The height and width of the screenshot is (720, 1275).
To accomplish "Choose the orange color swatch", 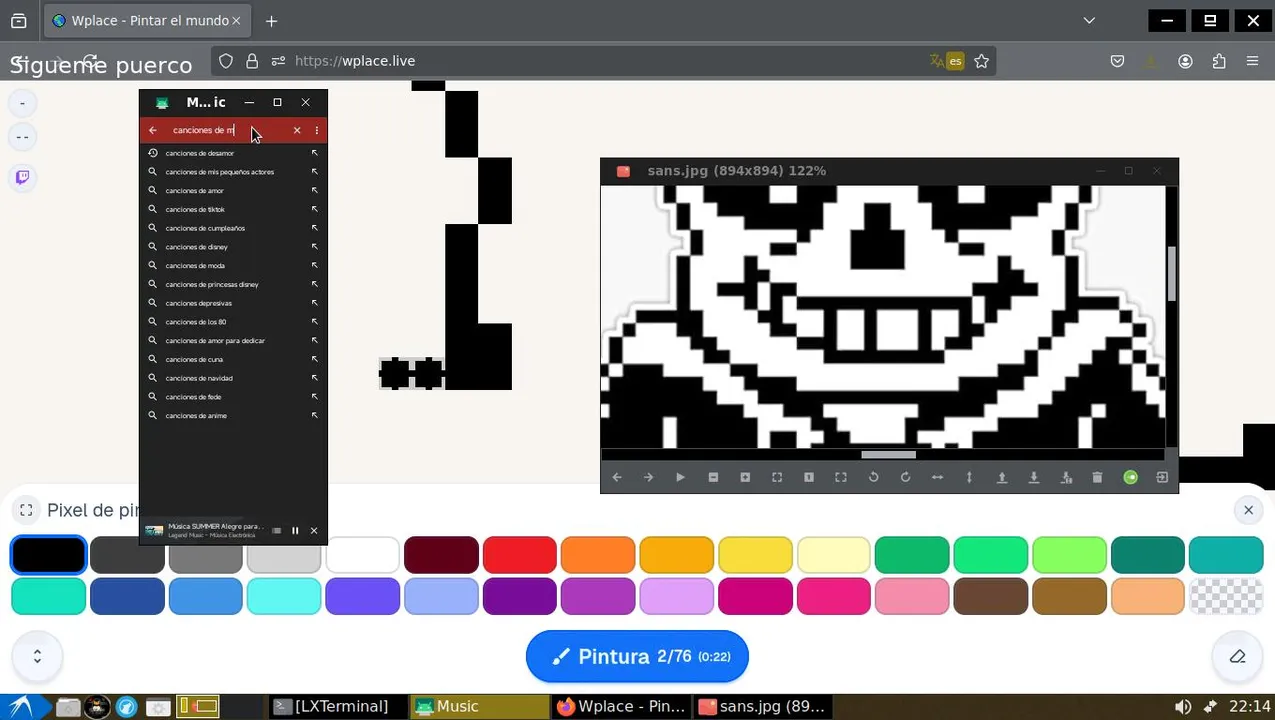I will click(x=598, y=555).
